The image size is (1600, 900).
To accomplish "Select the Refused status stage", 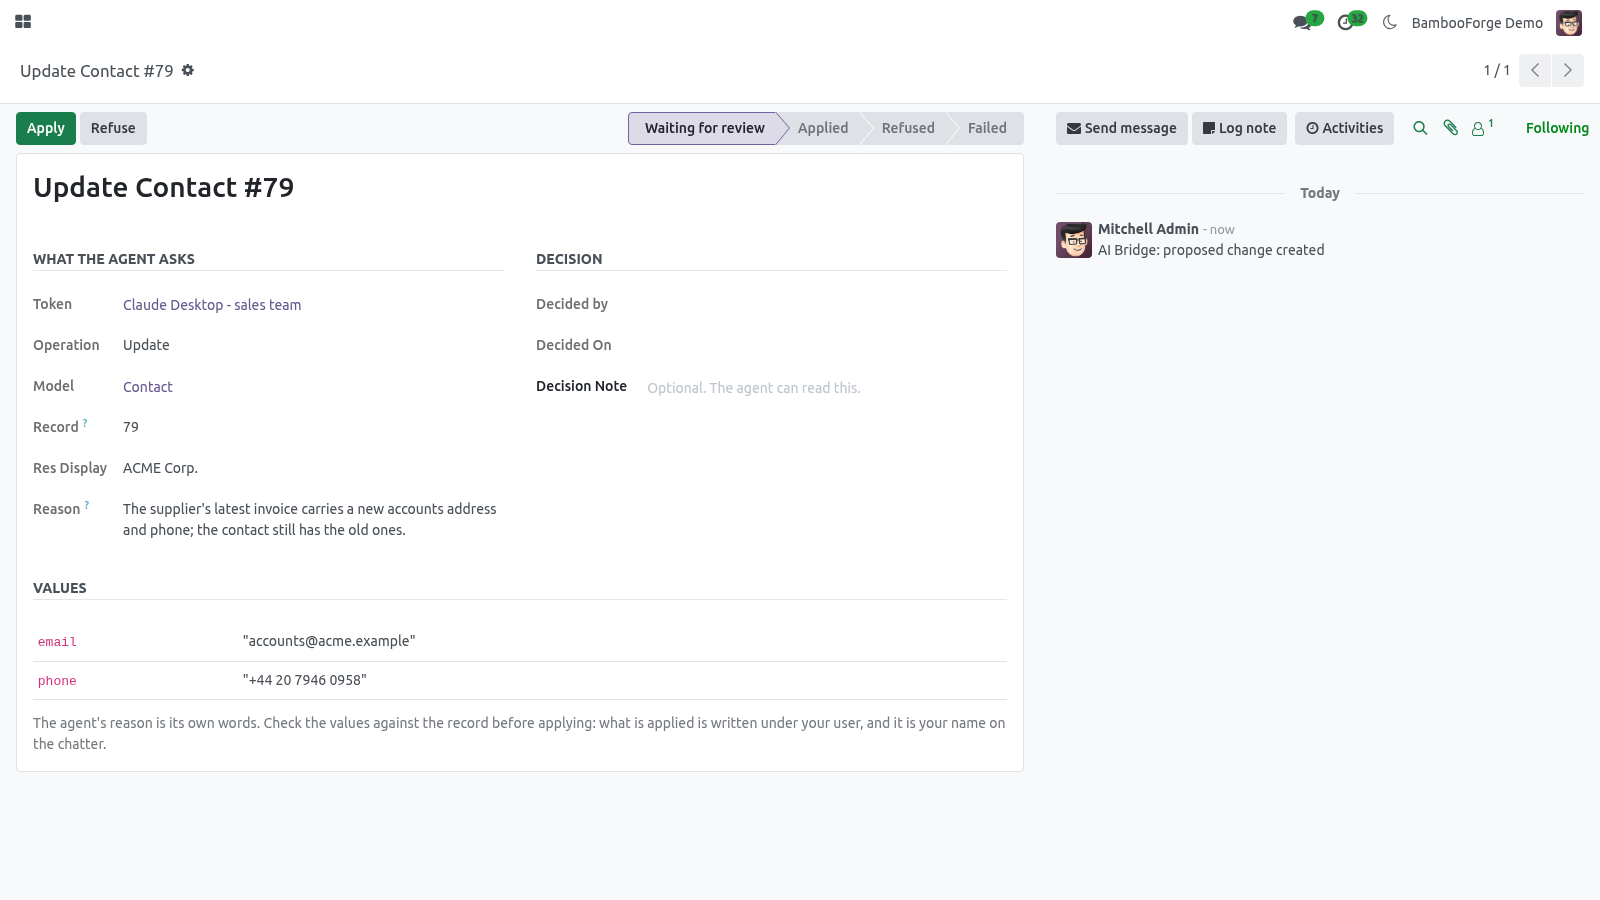I will pos(908,128).
